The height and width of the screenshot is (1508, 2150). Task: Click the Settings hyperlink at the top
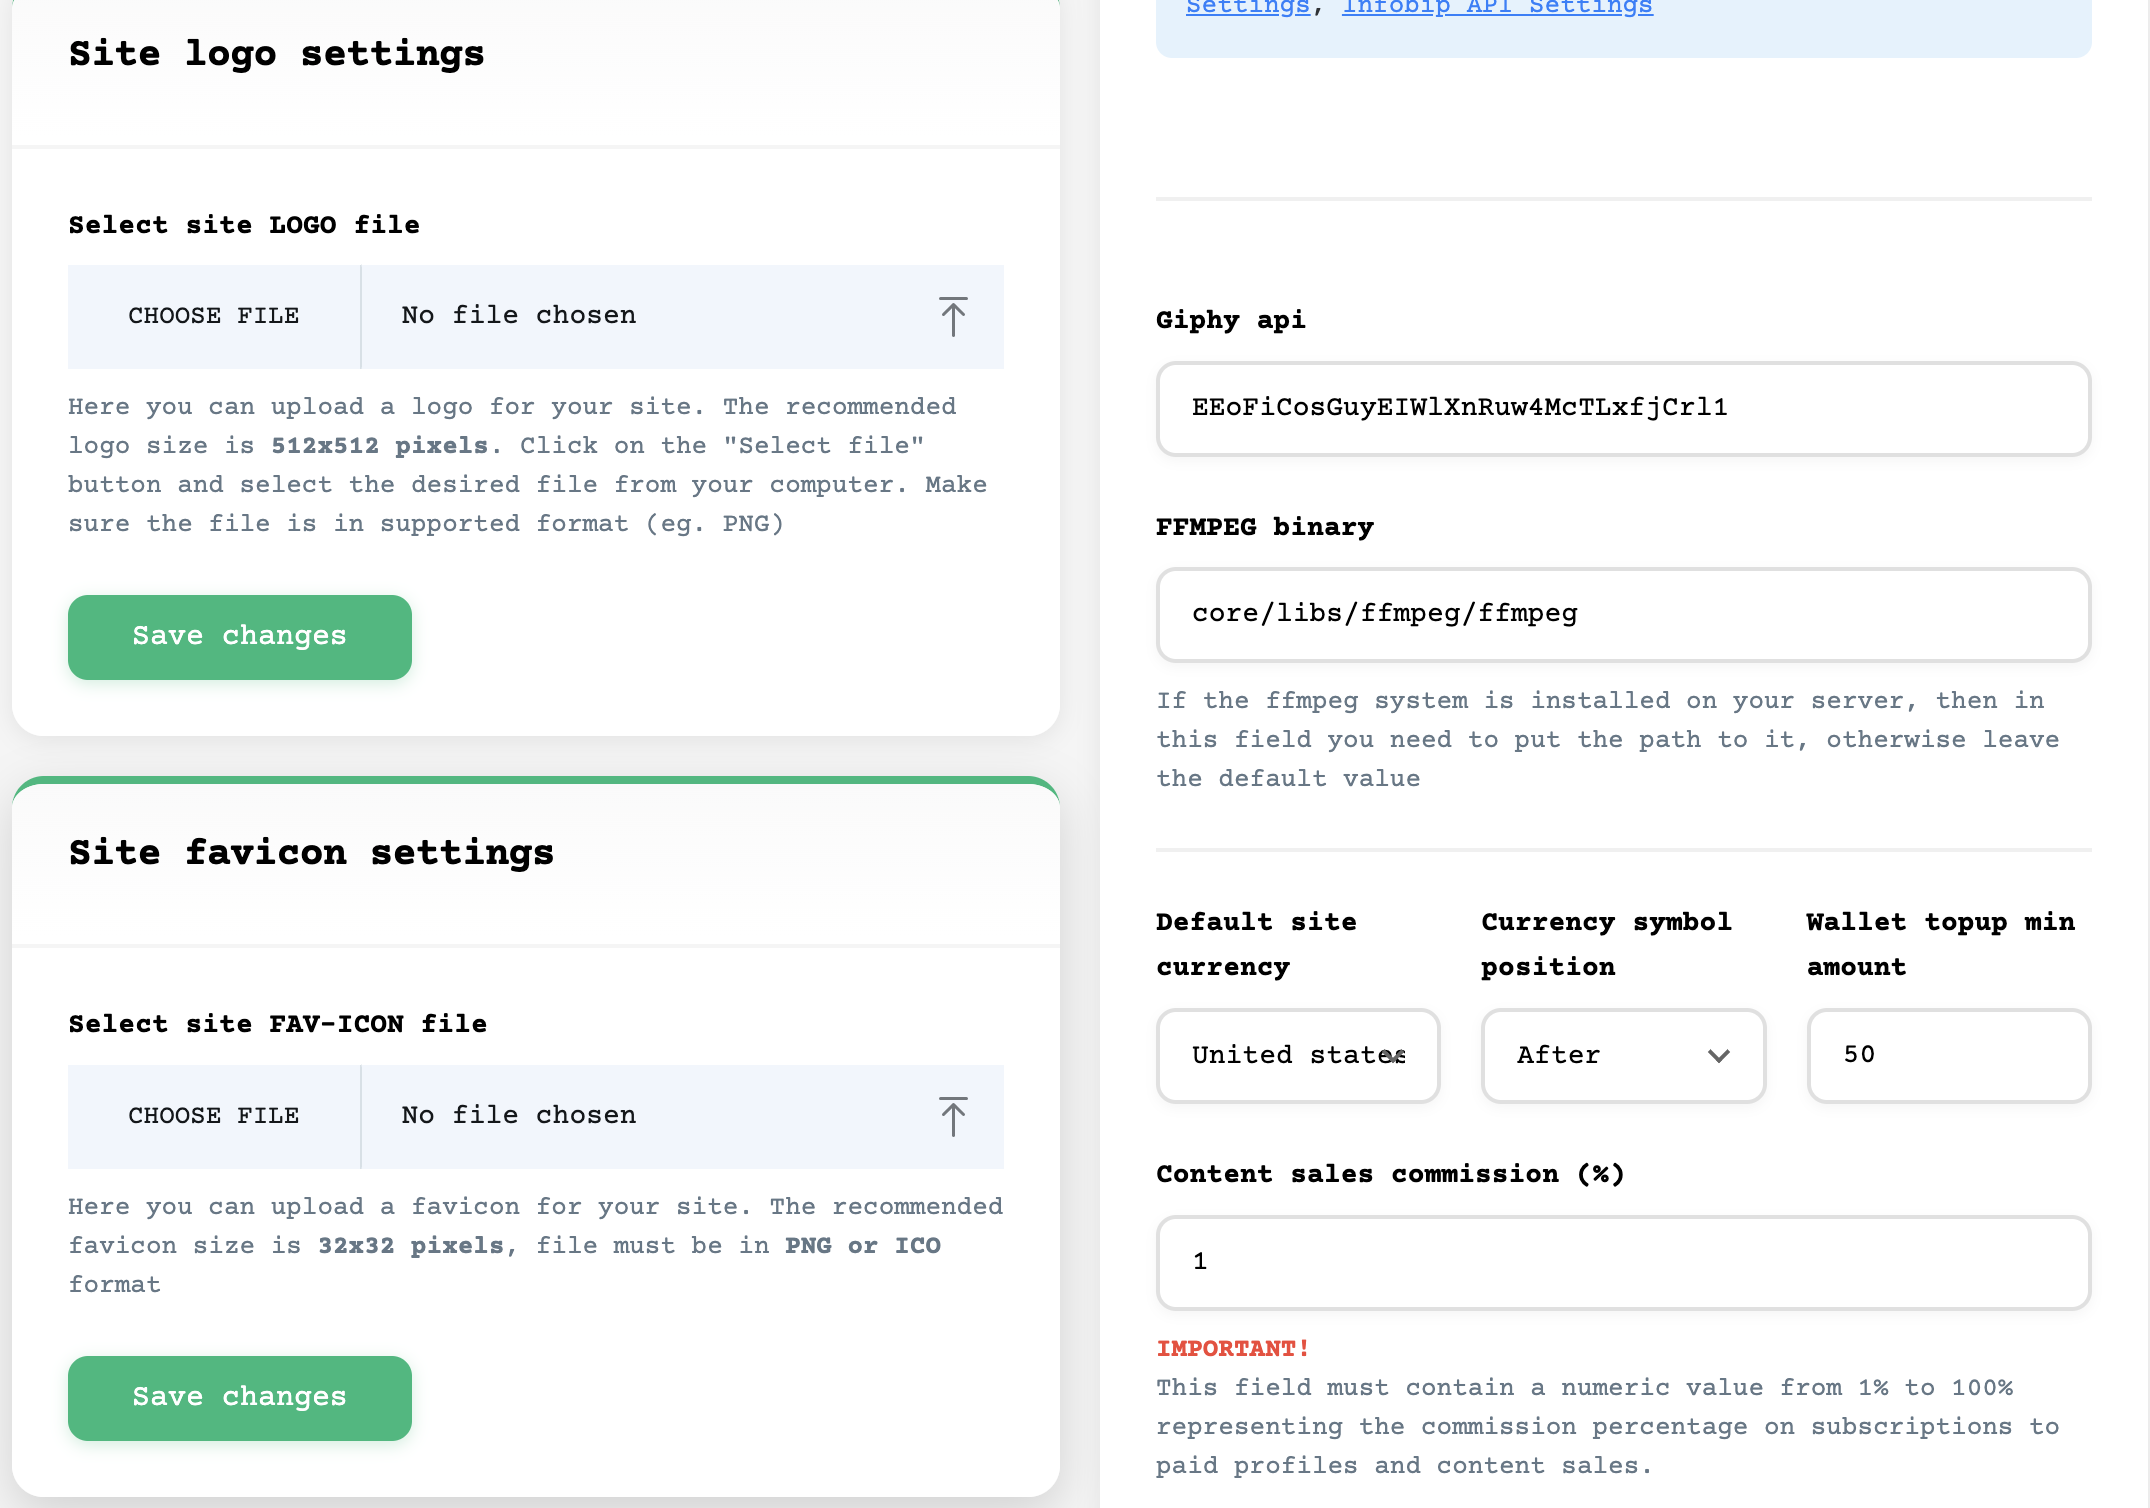click(x=1246, y=8)
